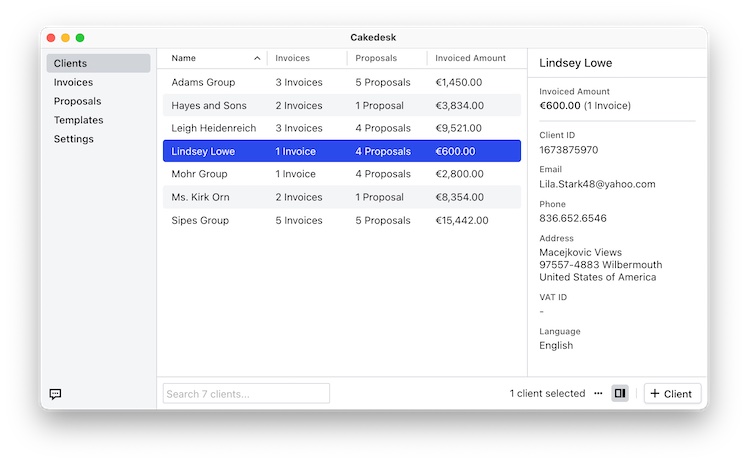
Task: Click the Lila.Stark48@yahoo.com email
Action: (597, 184)
